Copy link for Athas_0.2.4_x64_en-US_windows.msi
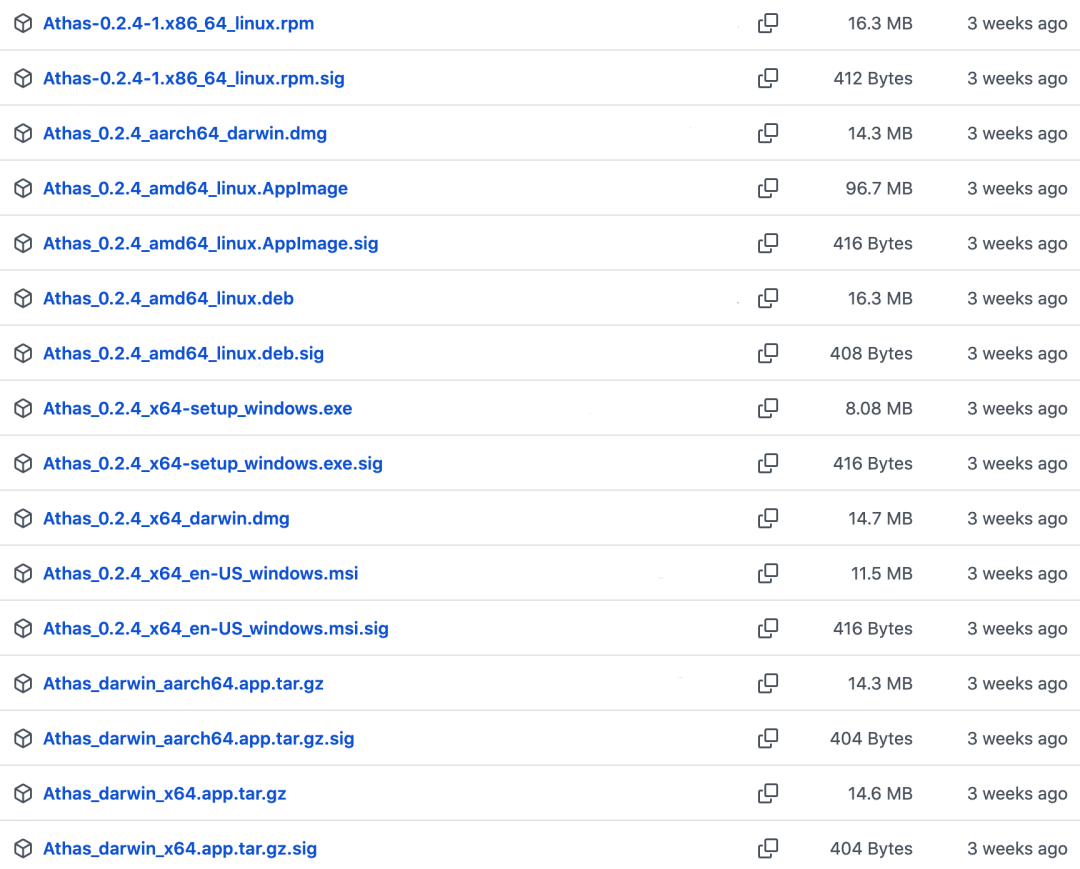1080x869 pixels. [x=768, y=574]
